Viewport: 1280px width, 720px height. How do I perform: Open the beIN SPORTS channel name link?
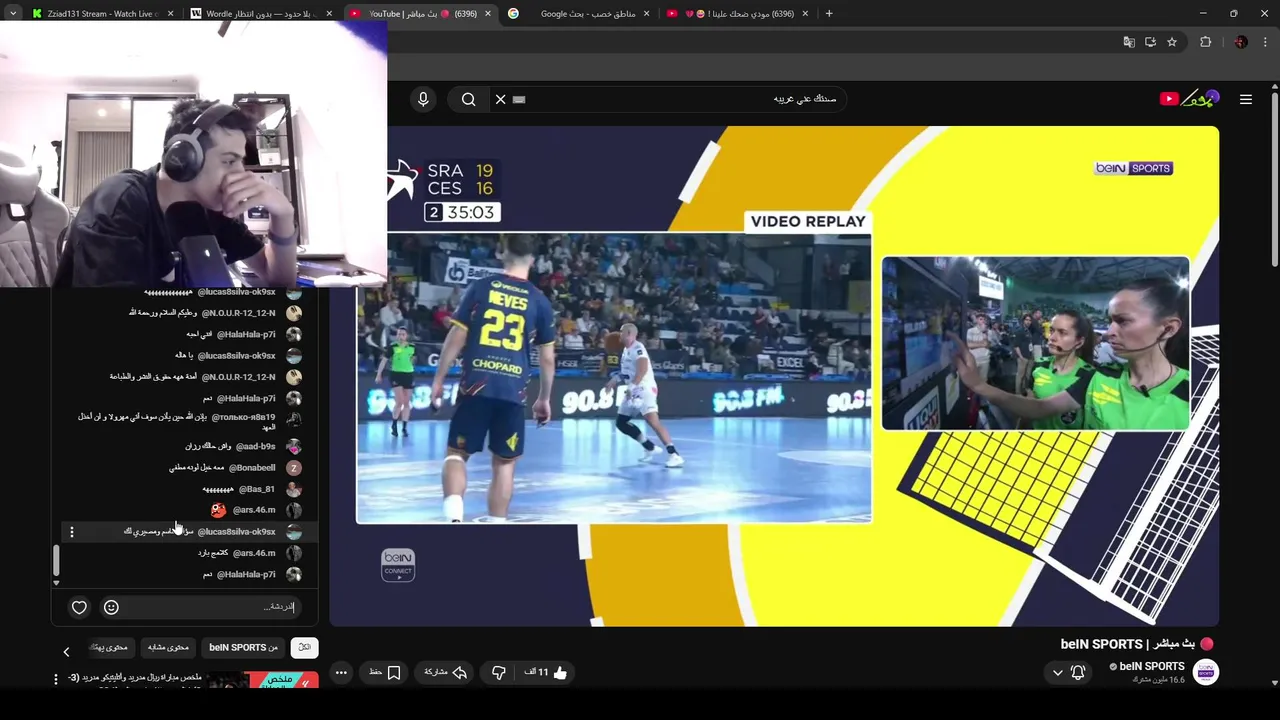[x=1151, y=666]
